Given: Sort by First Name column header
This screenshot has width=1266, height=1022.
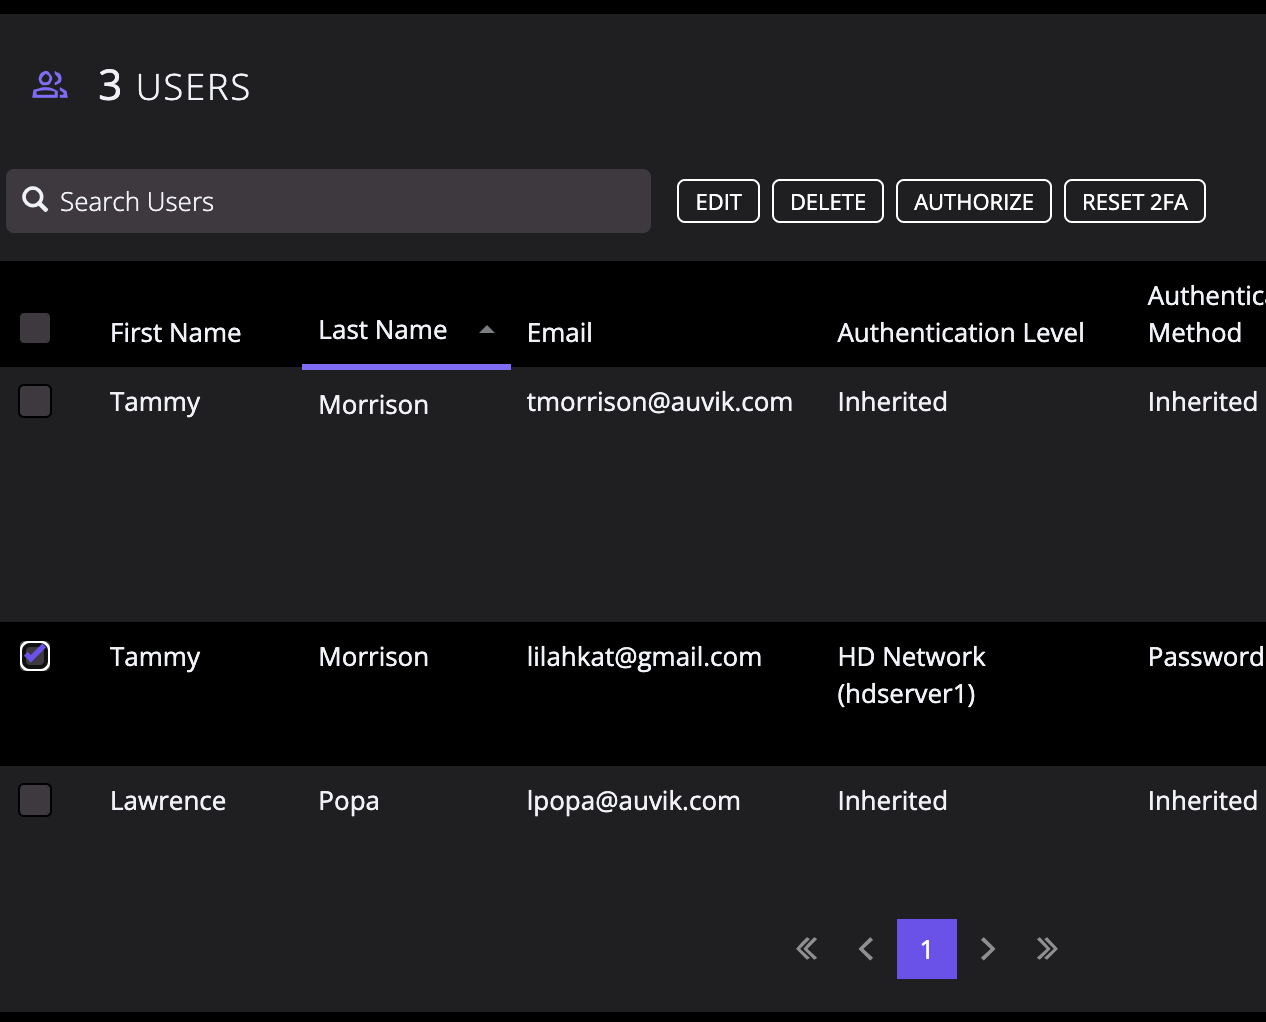Looking at the screenshot, I should tap(176, 333).
